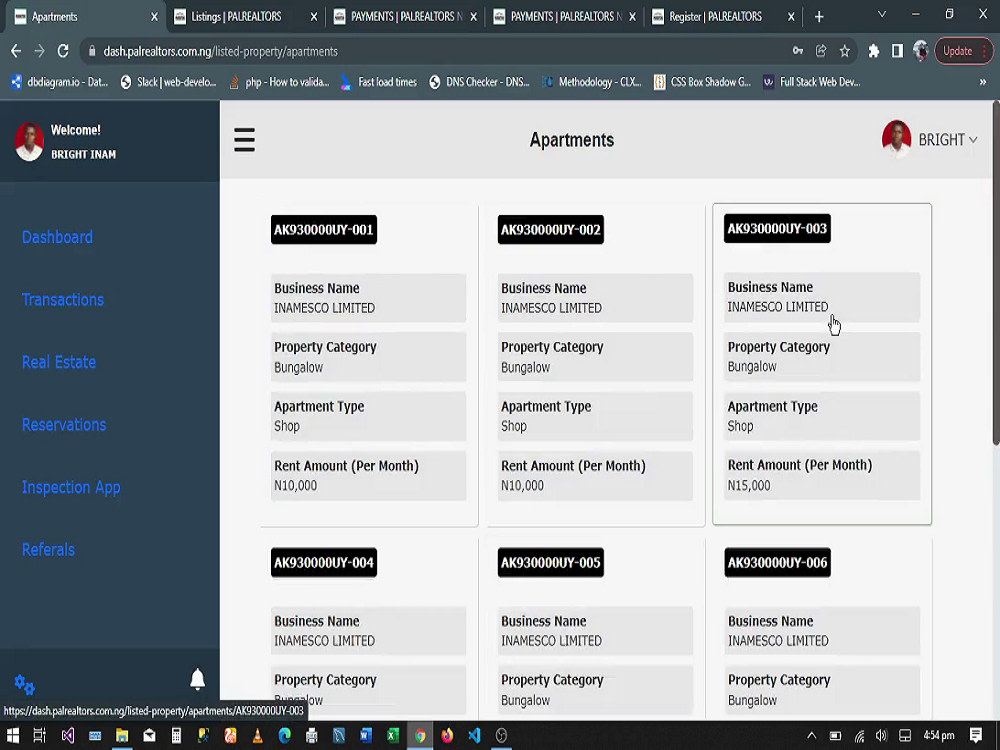The image size is (1000, 750).
Task: Bookmark this page with star
Action: (844, 51)
